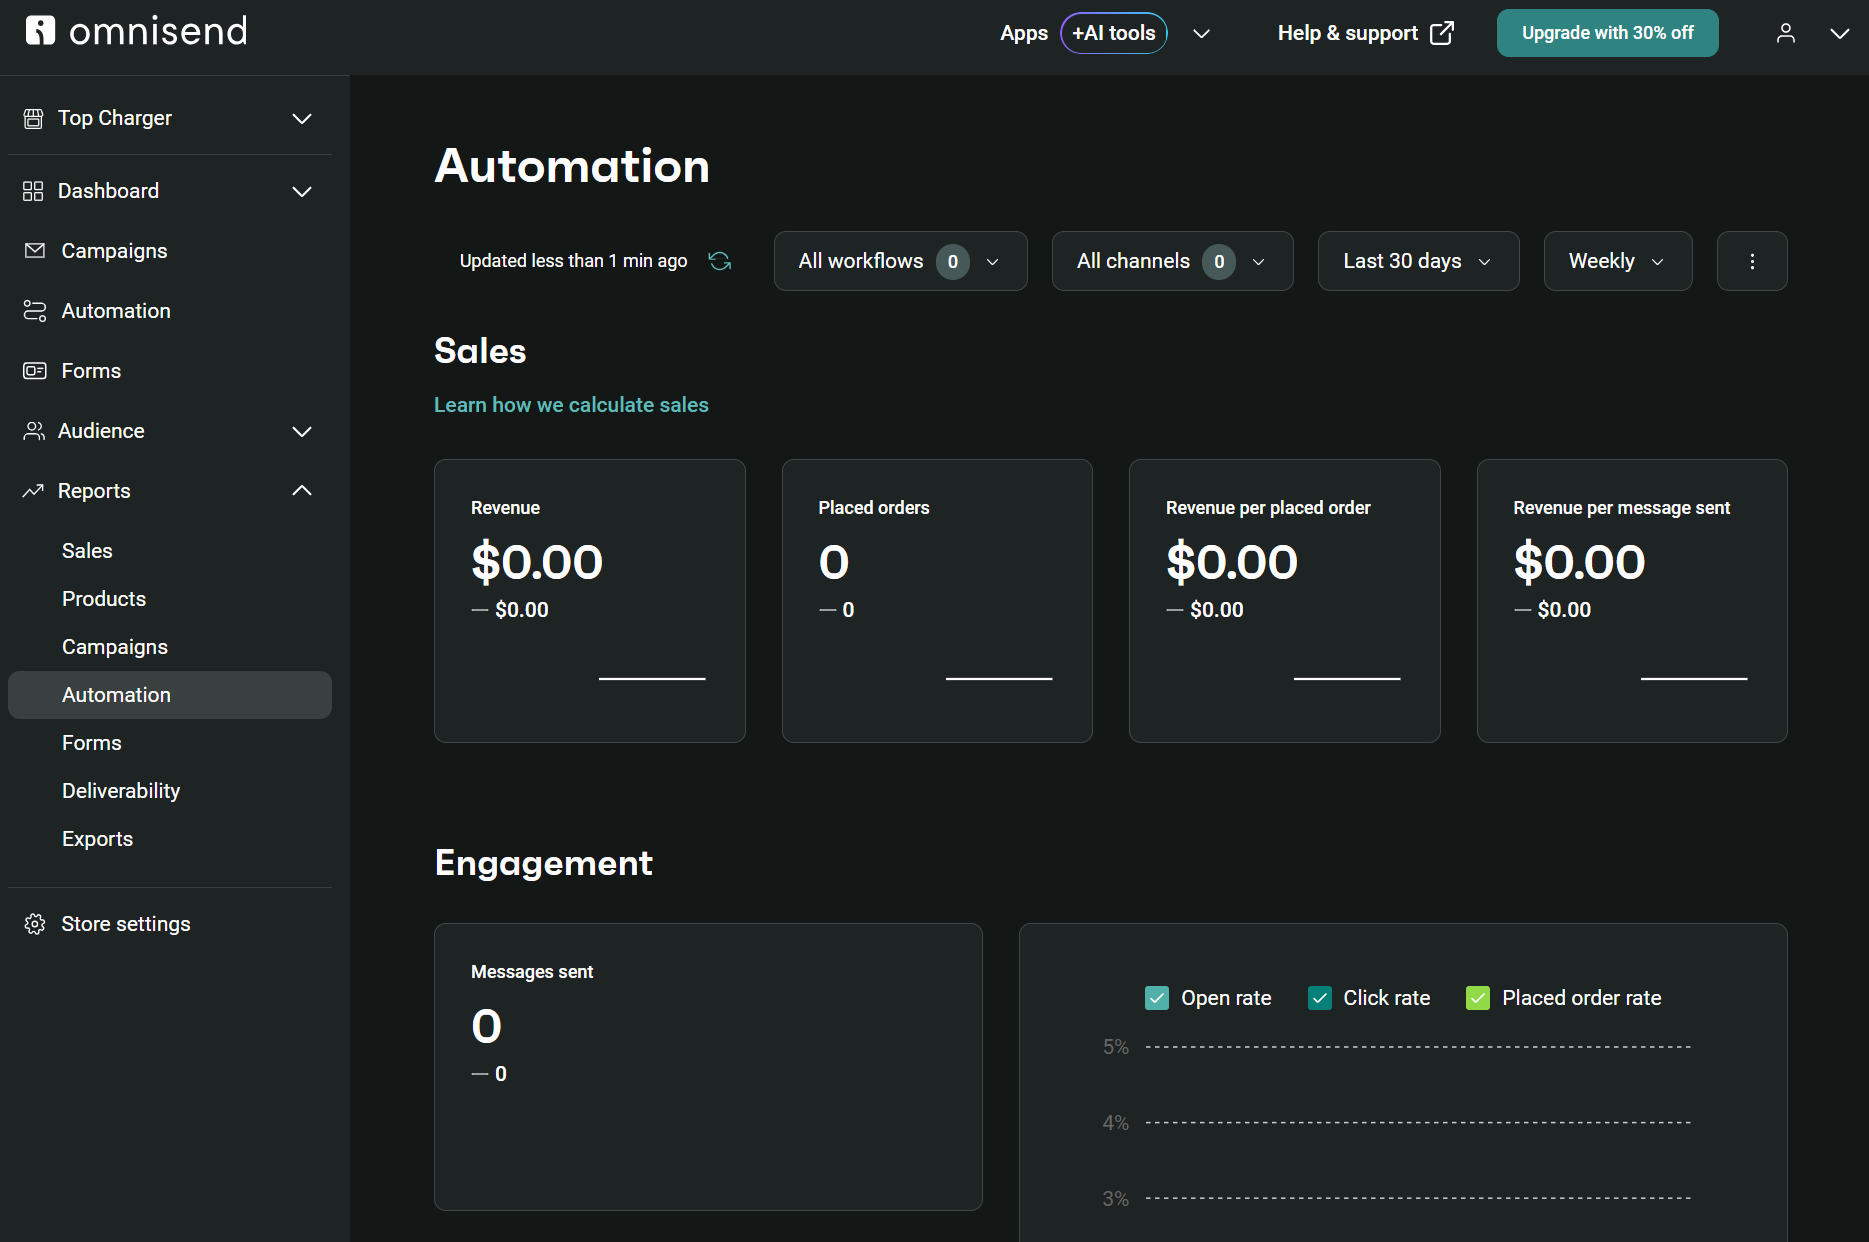Open the All channels dropdown
Viewport: 1869px width, 1242px height.
pos(1172,261)
